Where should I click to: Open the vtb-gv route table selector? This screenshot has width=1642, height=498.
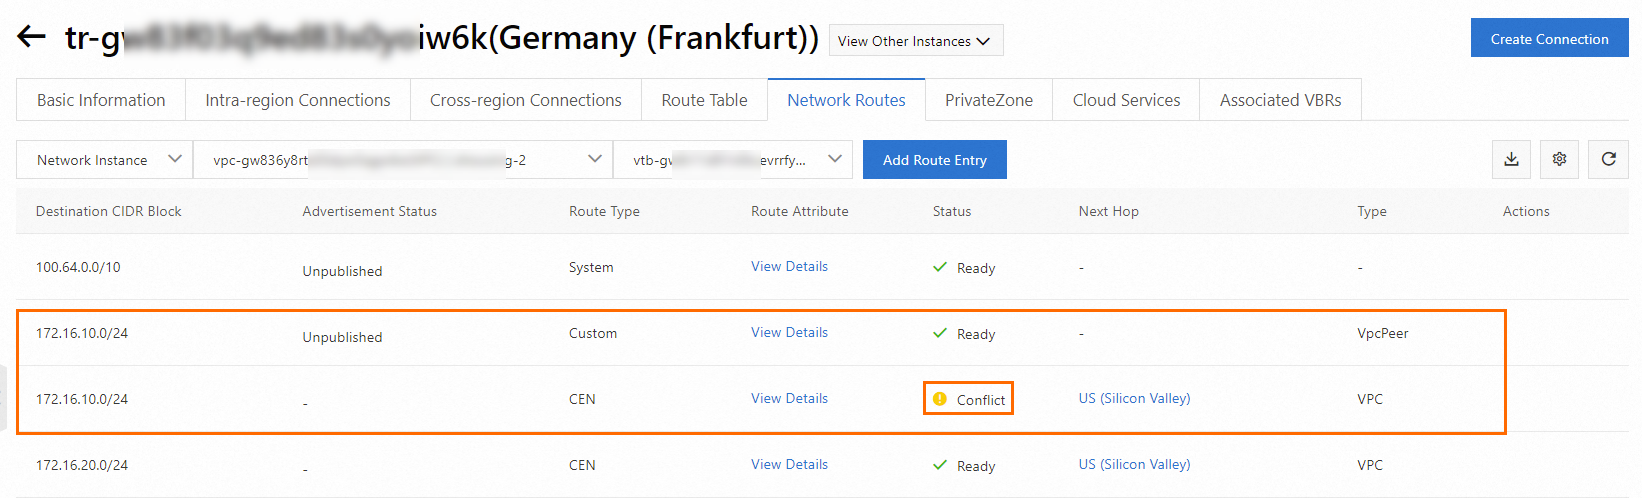(x=732, y=160)
